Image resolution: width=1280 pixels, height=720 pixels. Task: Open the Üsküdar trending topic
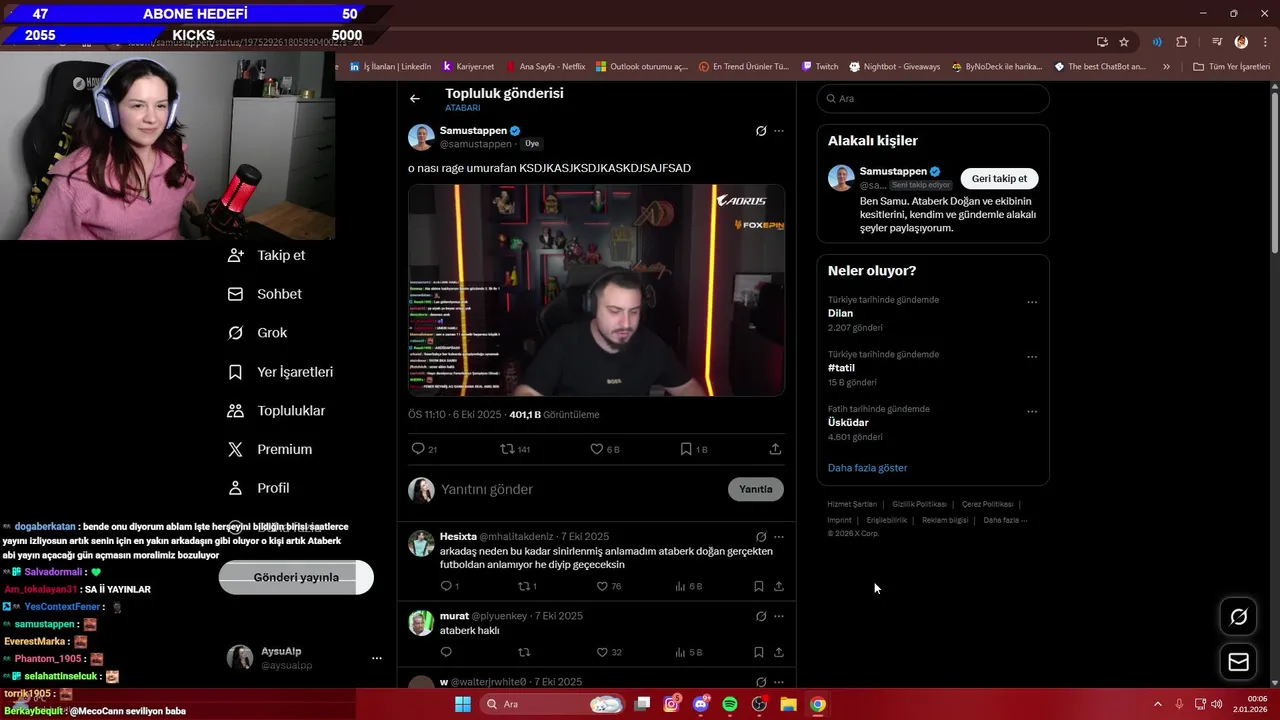tap(848, 422)
